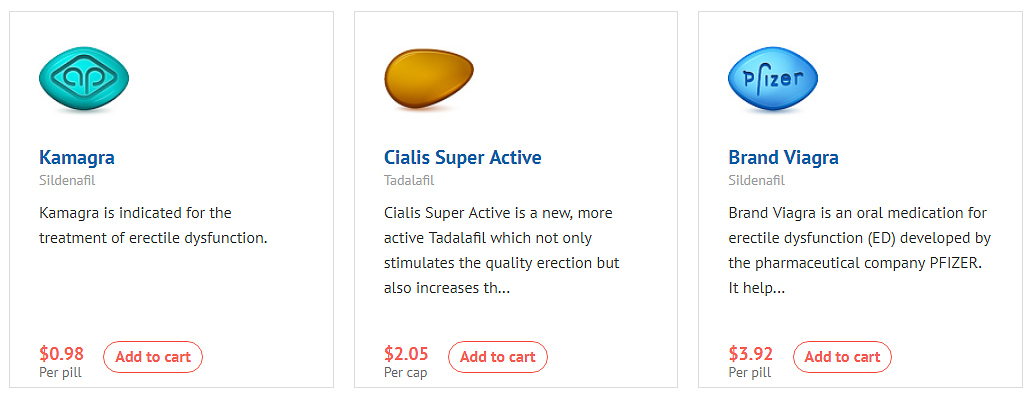
Task: Add Brand Viagra to cart
Action: (x=842, y=357)
